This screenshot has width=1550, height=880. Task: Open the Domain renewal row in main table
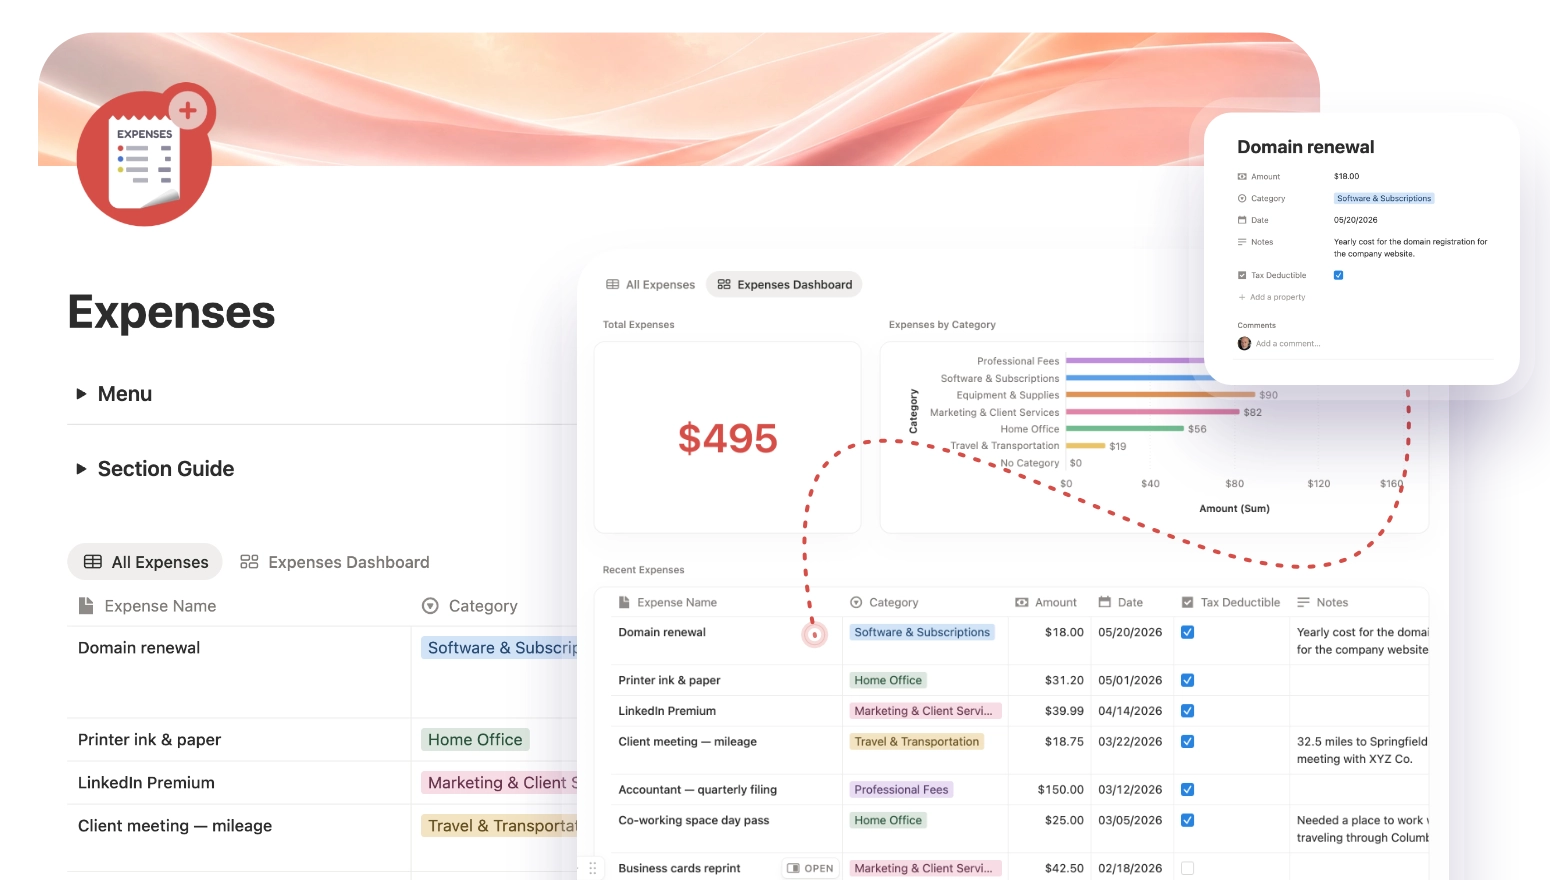(x=139, y=648)
